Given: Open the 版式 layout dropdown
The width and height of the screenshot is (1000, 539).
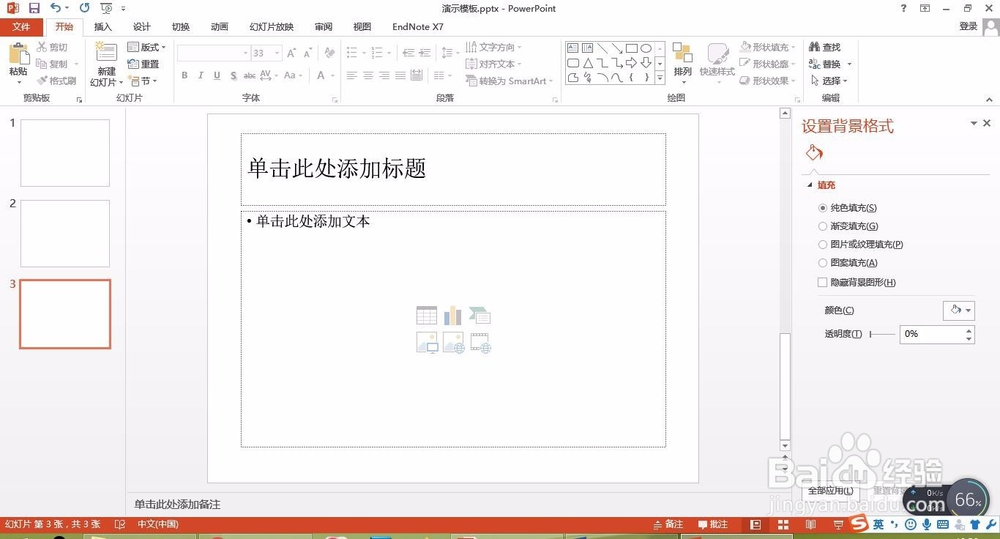Looking at the screenshot, I should [147, 47].
